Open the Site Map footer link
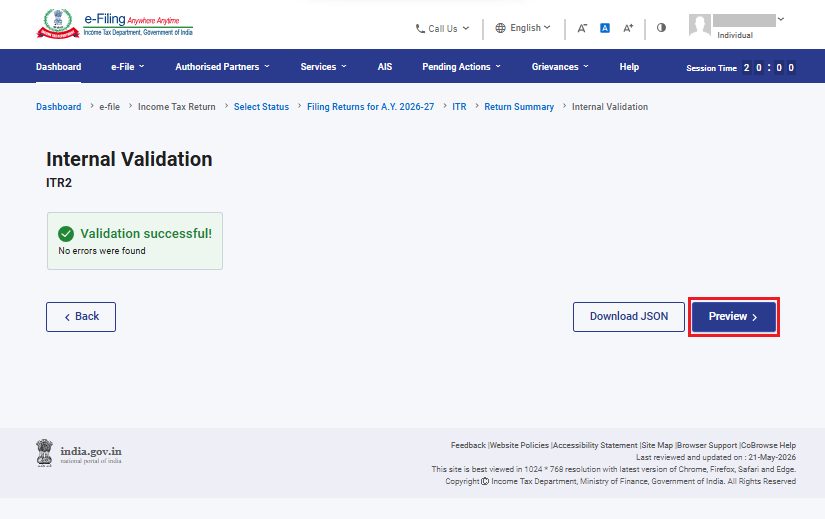Image resolution: width=825 pixels, height=519 pixels. [657, 445]
